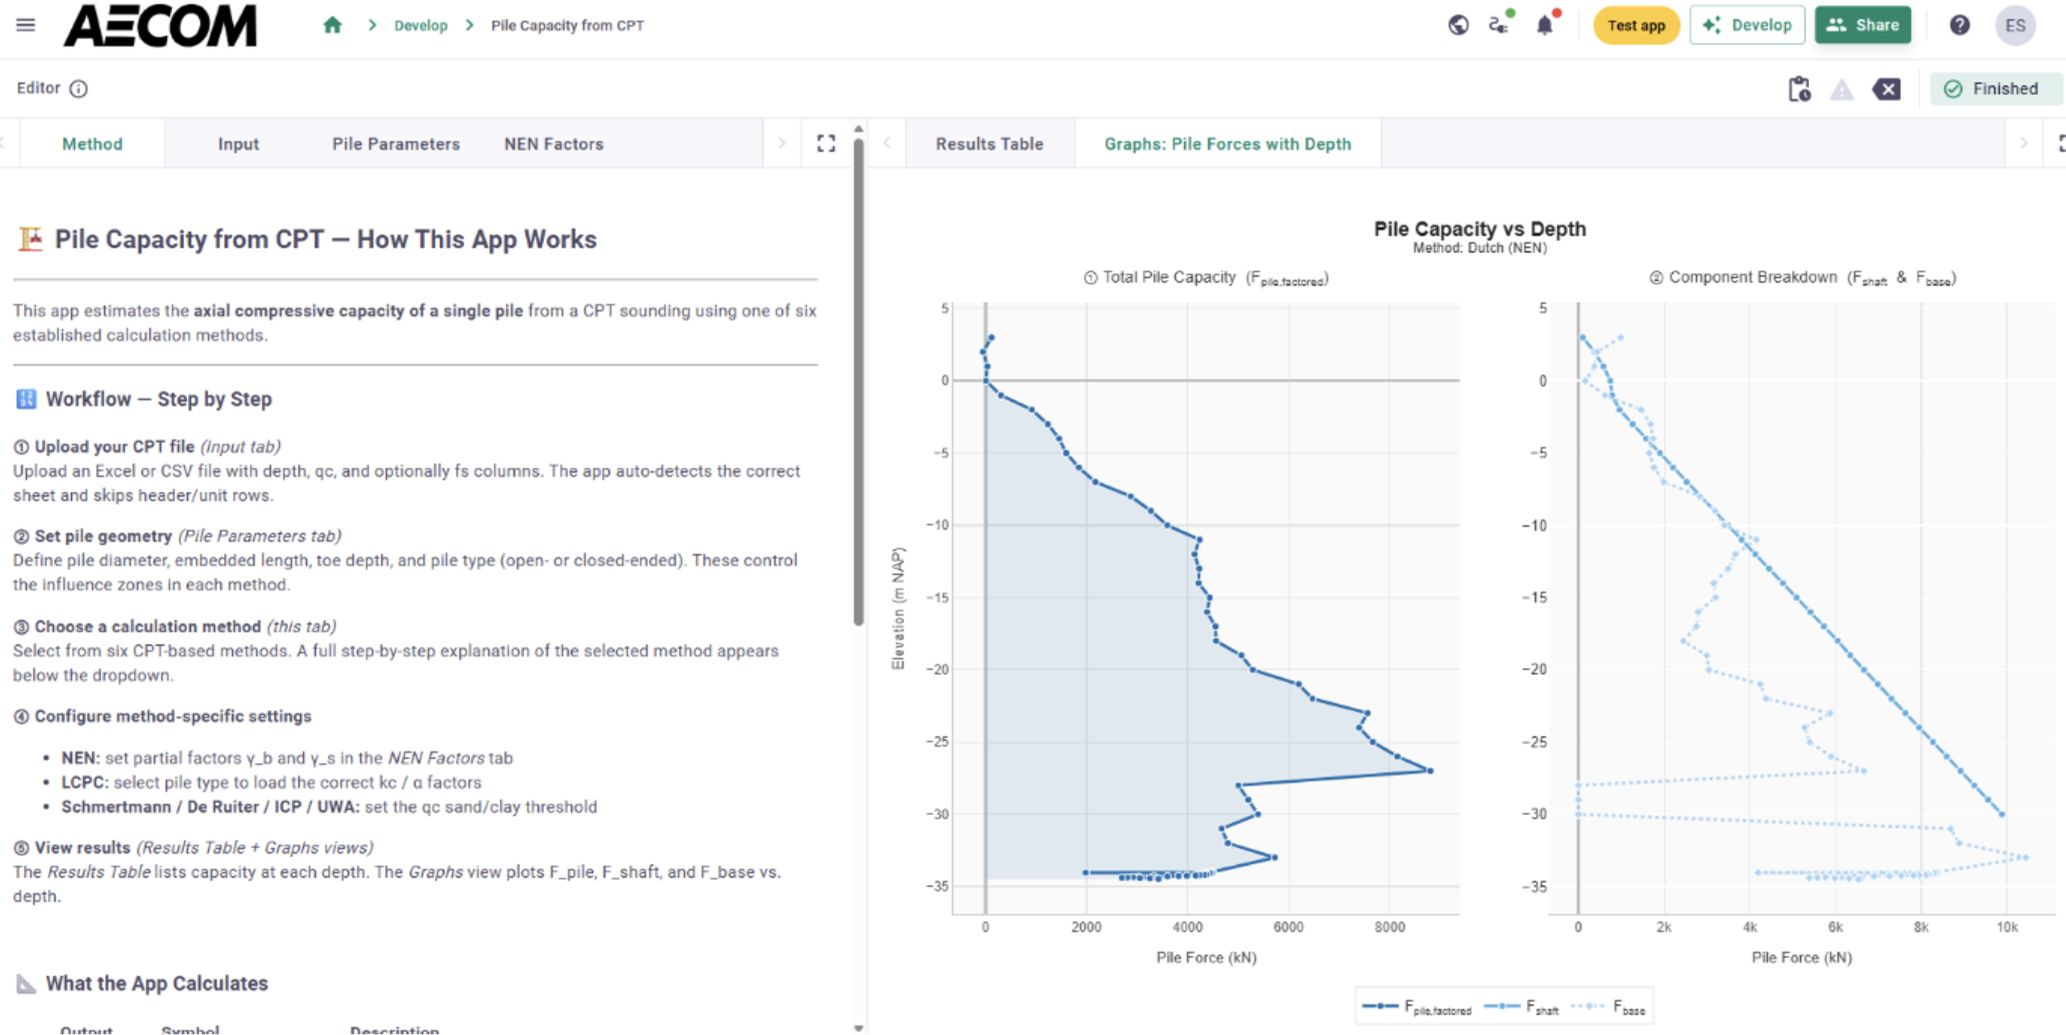The height and width of the screenshot is (1035, 2066).
Task: Open the help question mark icon
Action: click(1959, 25)
